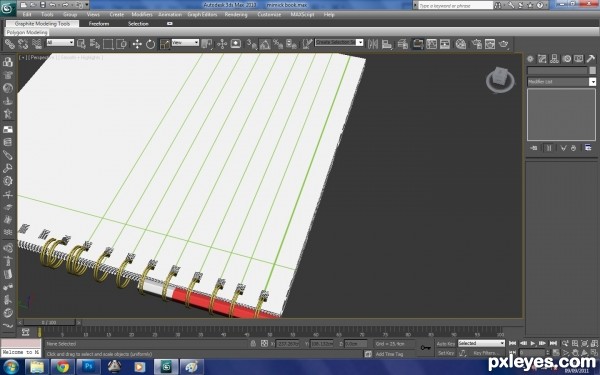Click the Polygon Modeling panel label
600x375 pixels.
click(x=27, y=33)
